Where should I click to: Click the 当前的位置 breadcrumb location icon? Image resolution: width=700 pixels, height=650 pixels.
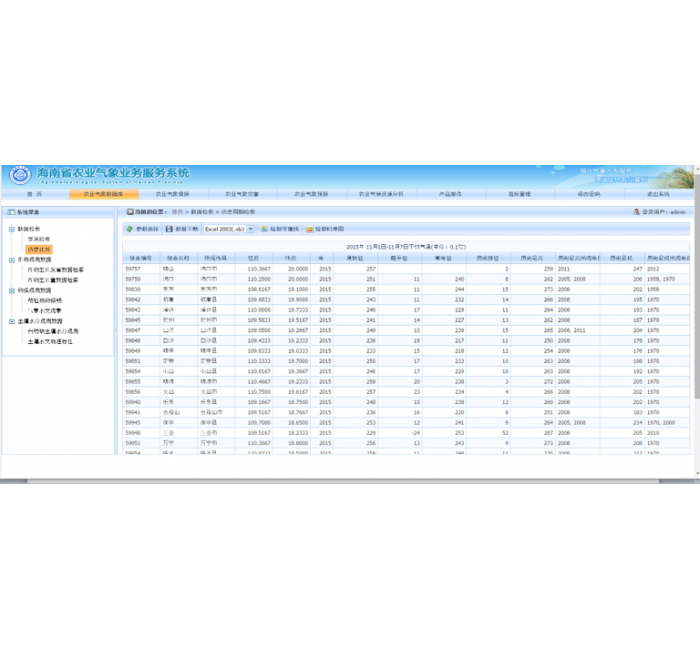[130, 212]
